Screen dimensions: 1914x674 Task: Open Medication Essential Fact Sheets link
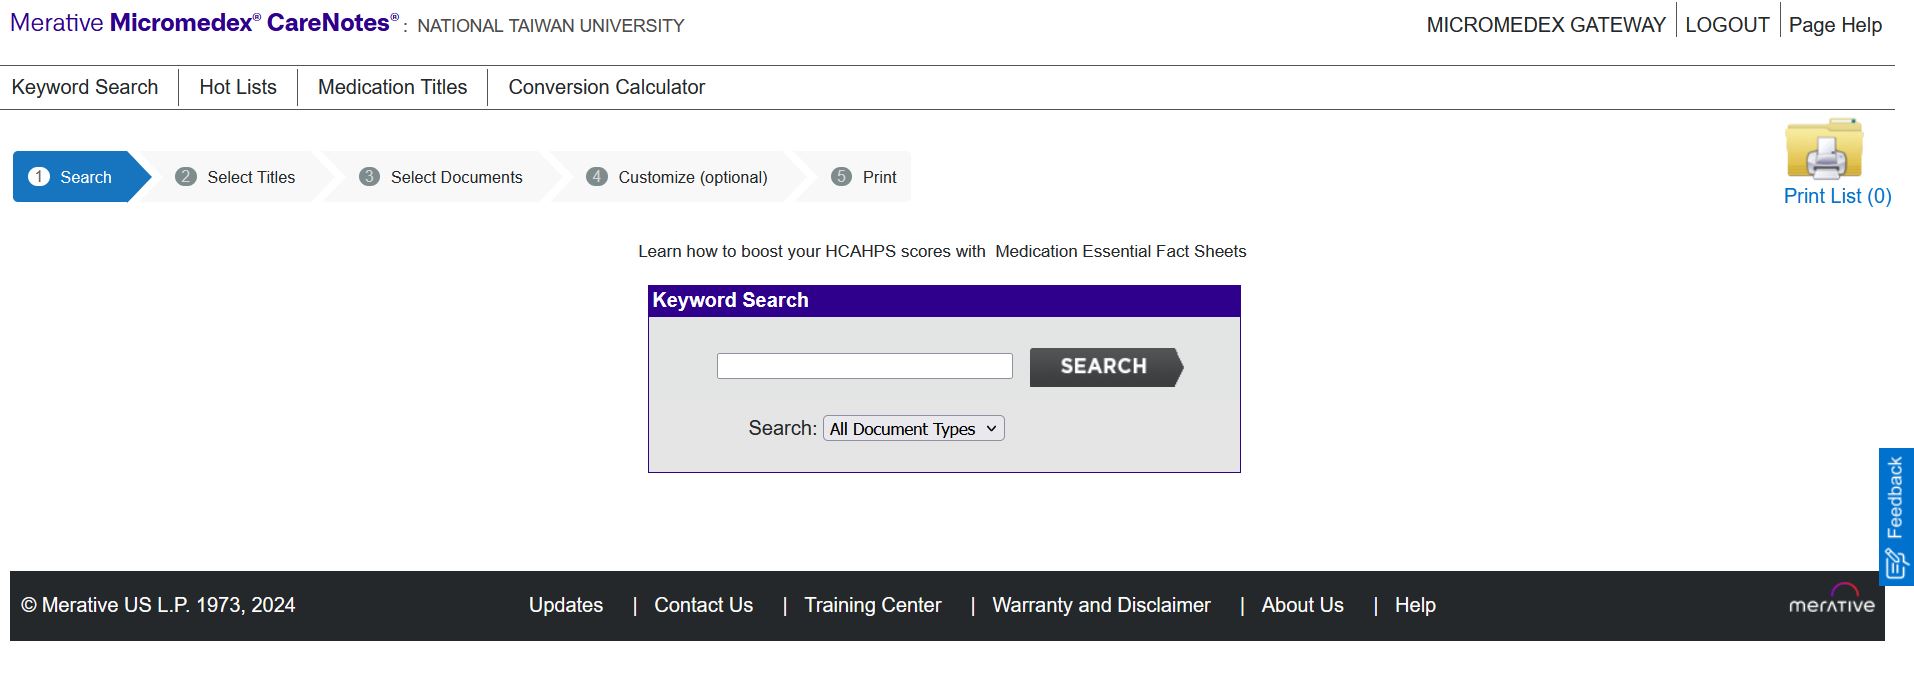coord(1120,251)
